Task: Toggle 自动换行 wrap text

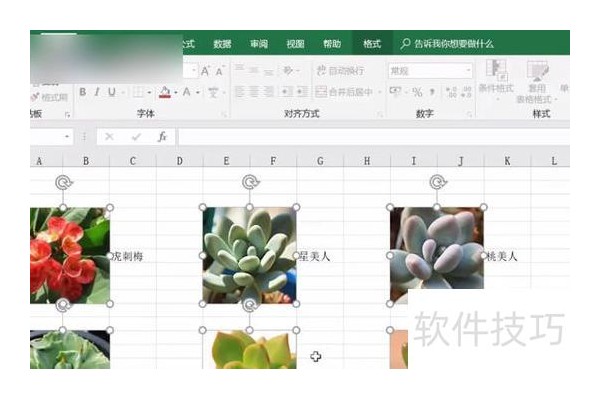Action: click(341, 70)
